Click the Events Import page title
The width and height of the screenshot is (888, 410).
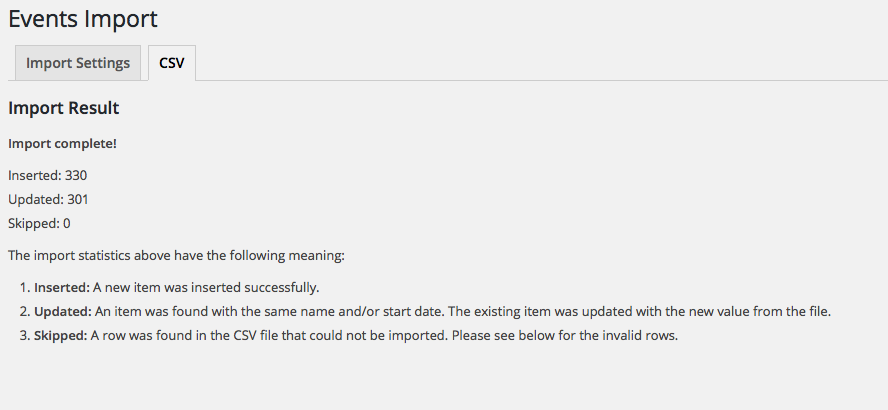(83, 18)
